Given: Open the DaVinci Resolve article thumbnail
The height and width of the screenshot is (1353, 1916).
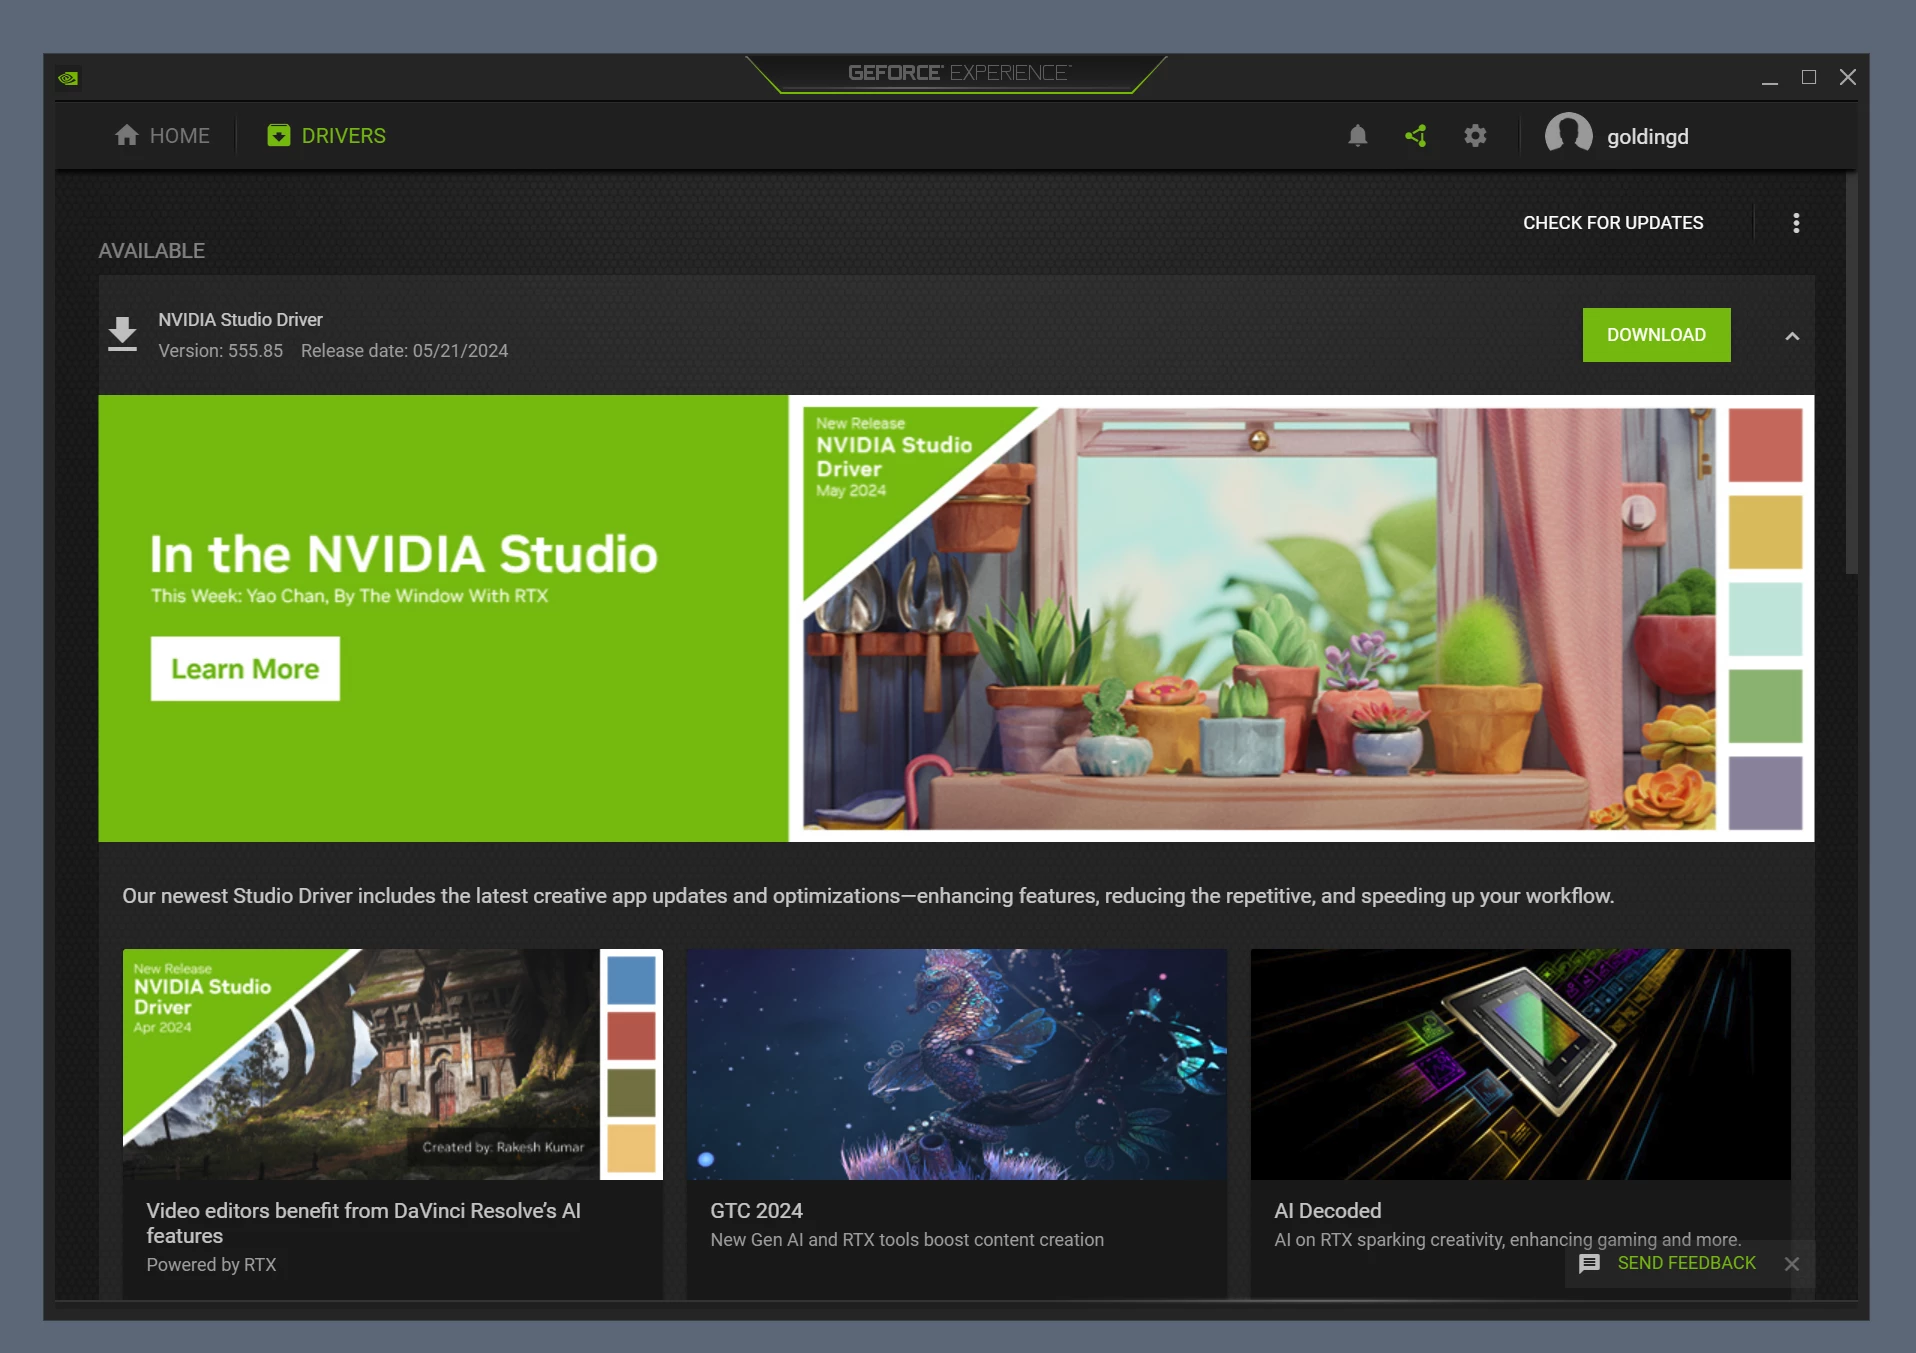Looking at the screenshot, I should coord(392,1064).
